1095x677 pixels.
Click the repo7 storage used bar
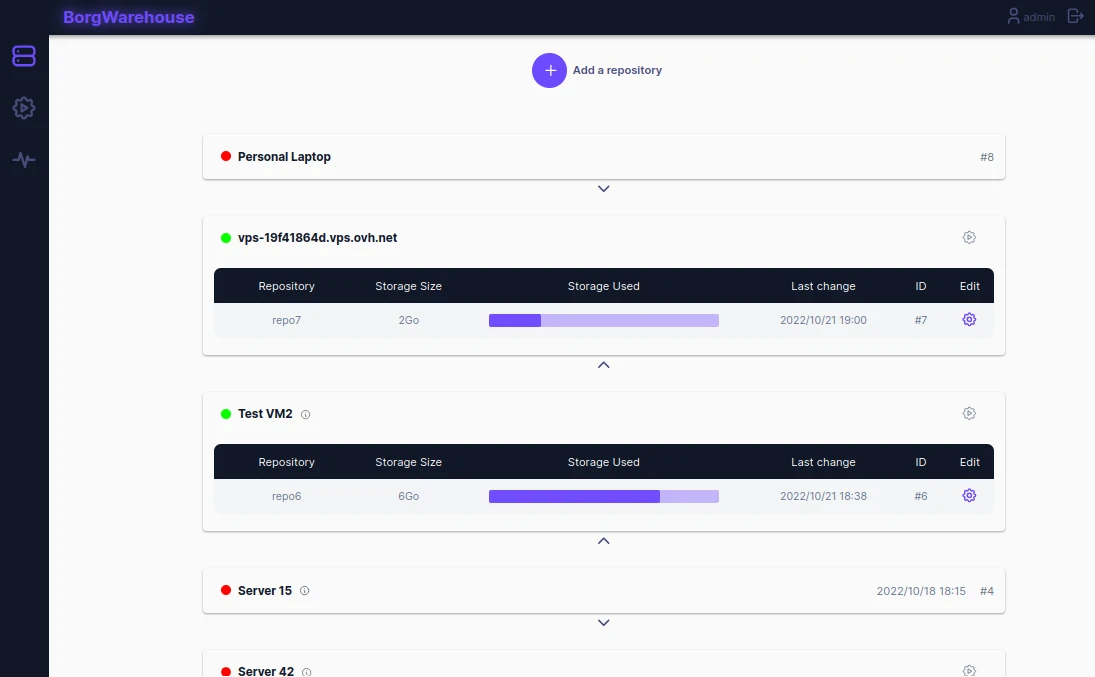[603, 320]
